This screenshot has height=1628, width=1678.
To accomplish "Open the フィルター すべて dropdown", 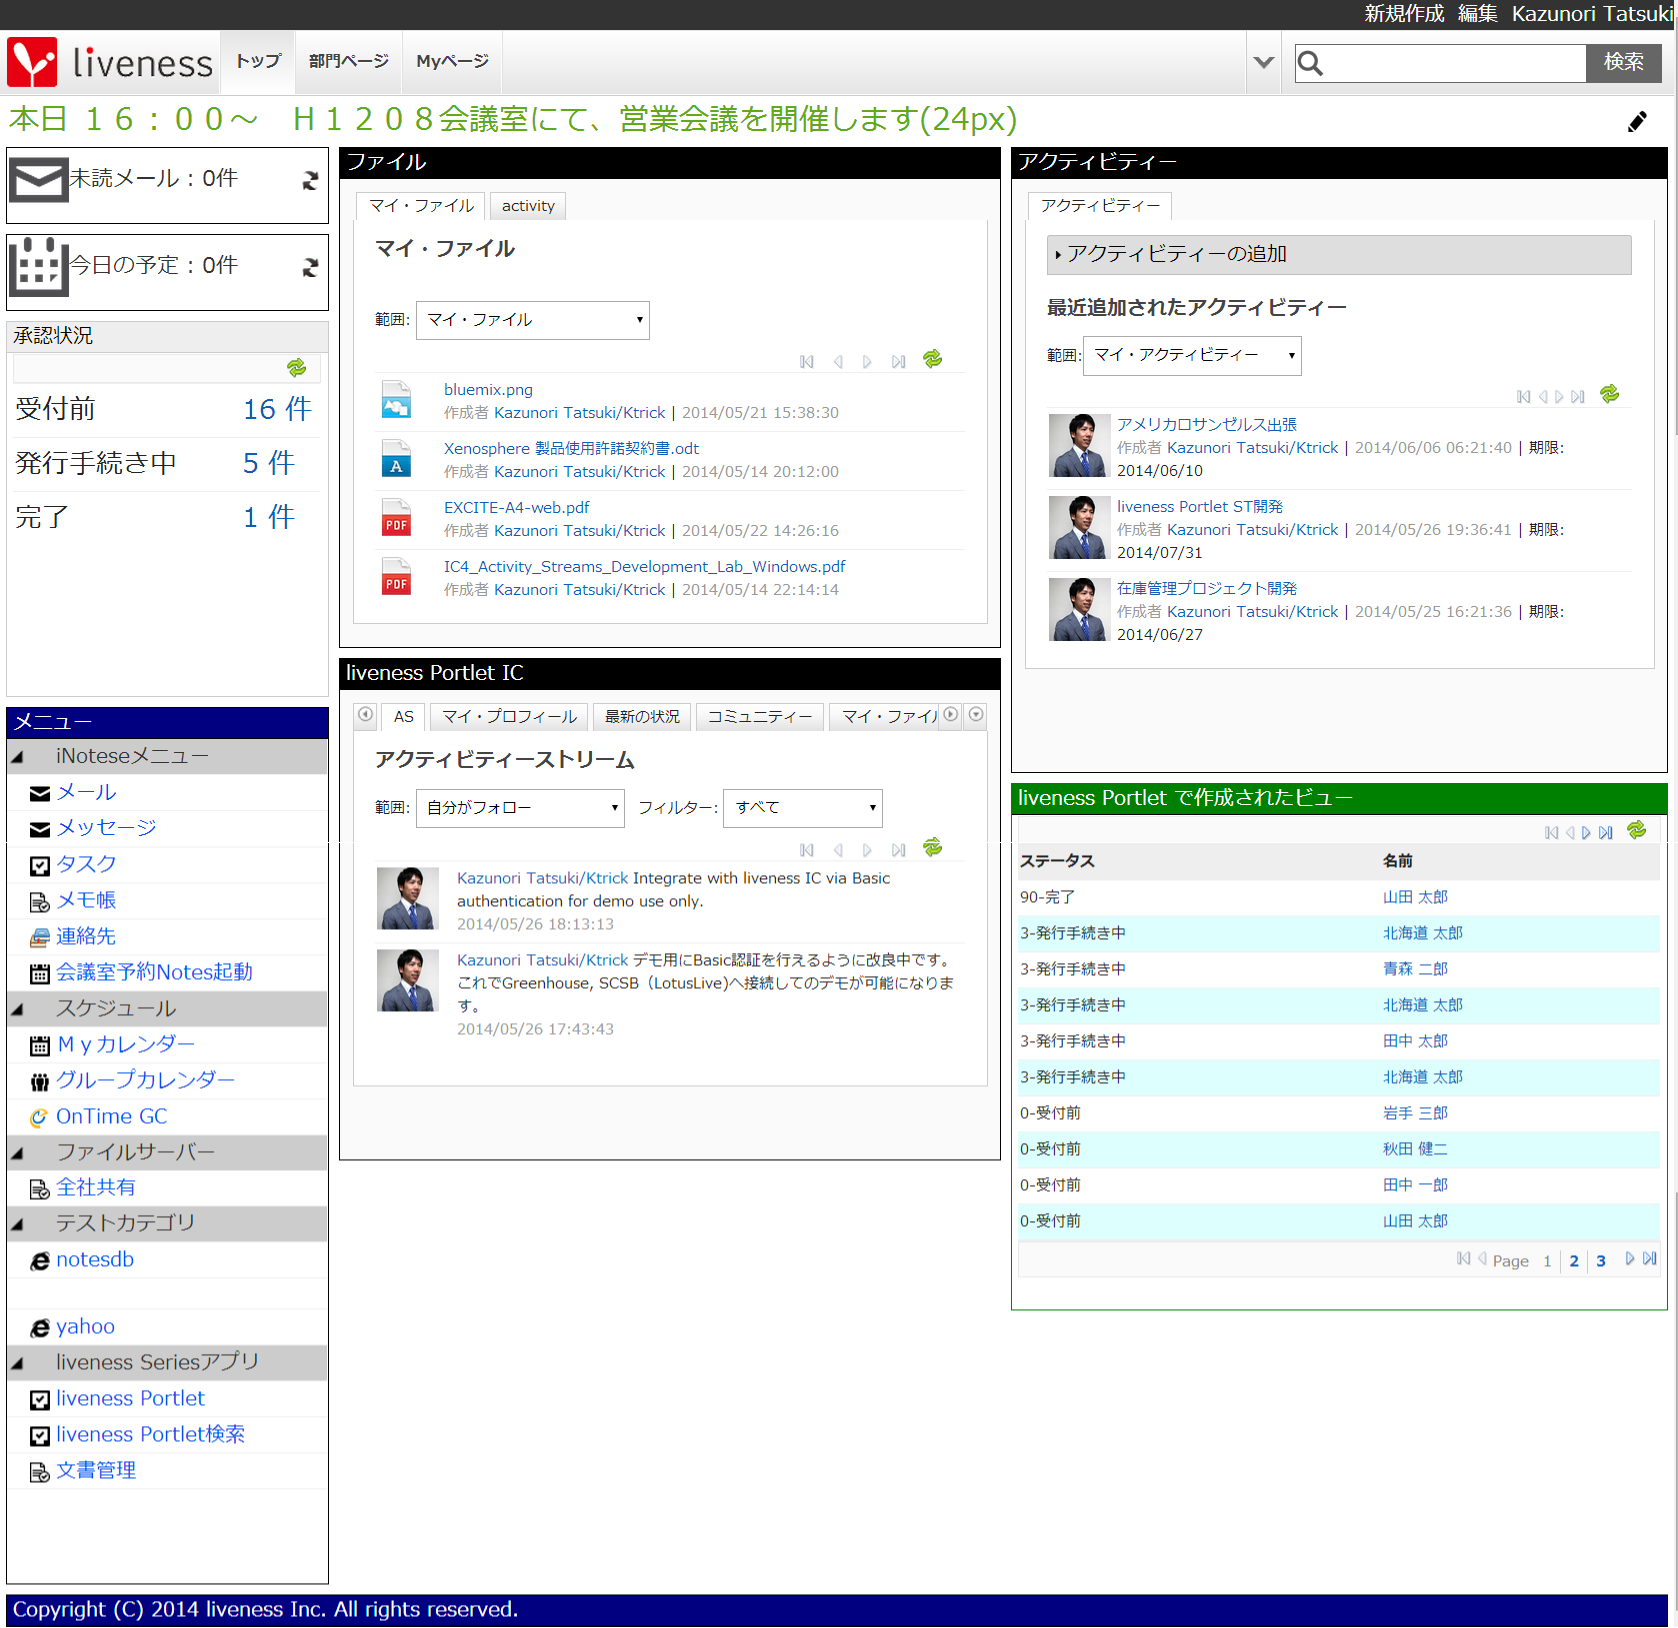I will pos(803,808).
